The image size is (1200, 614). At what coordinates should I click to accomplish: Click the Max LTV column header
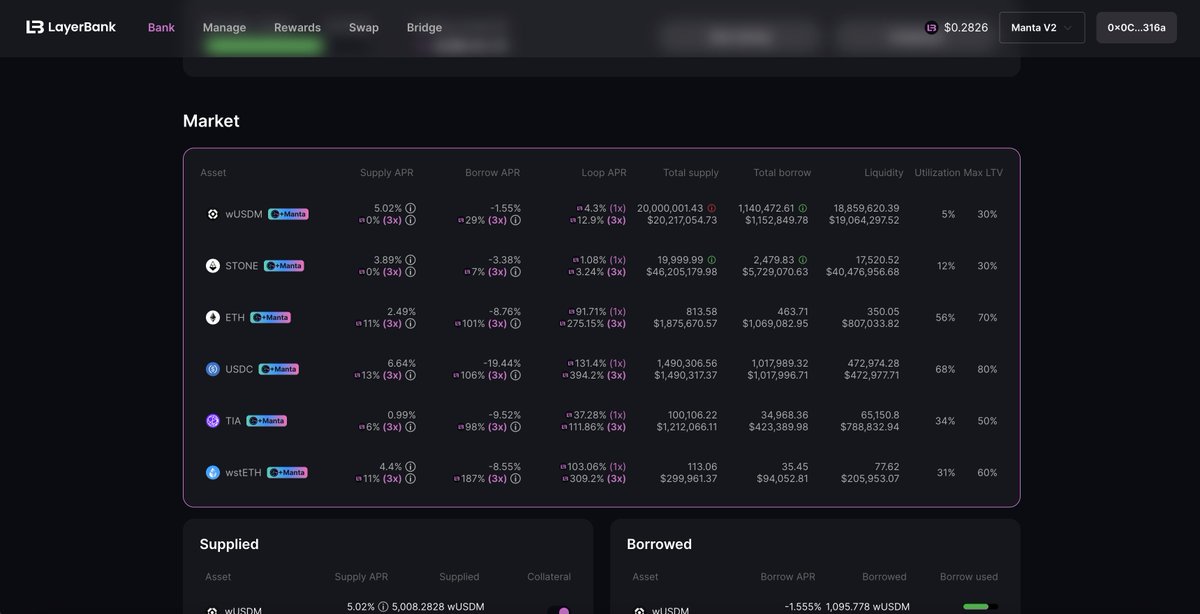pos(983,173)
